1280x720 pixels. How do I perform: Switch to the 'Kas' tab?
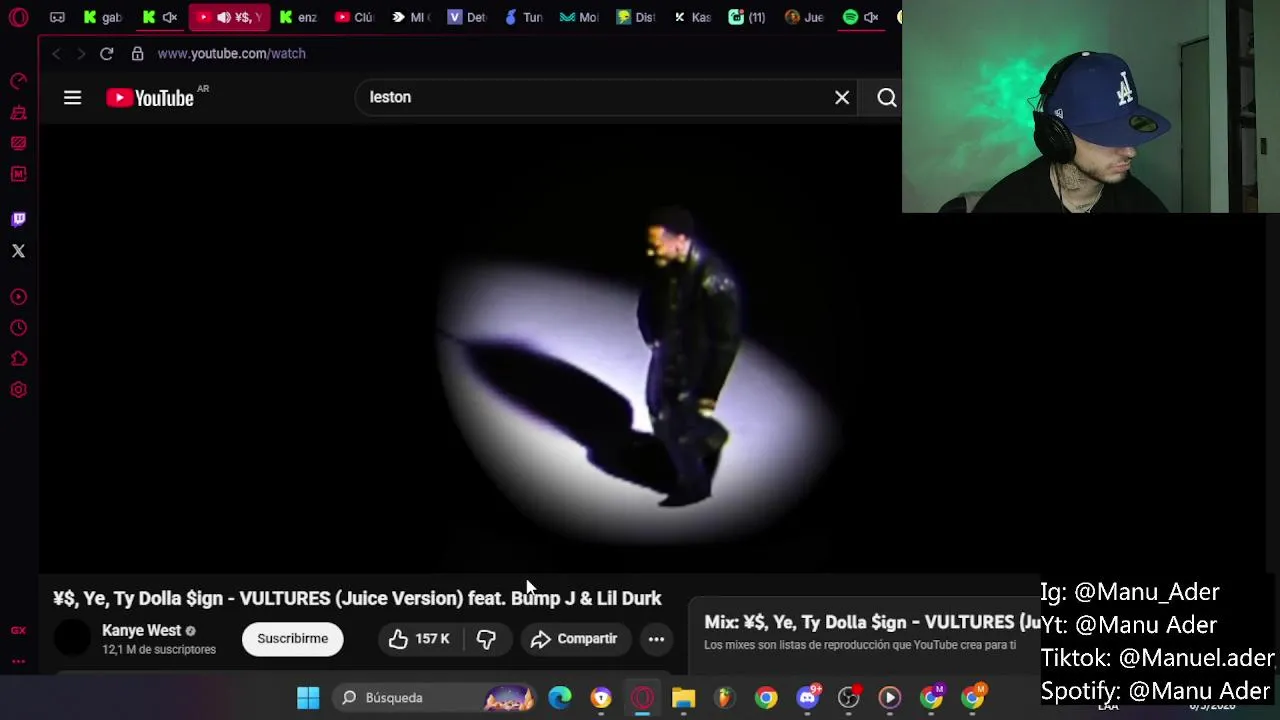(692, 17)
